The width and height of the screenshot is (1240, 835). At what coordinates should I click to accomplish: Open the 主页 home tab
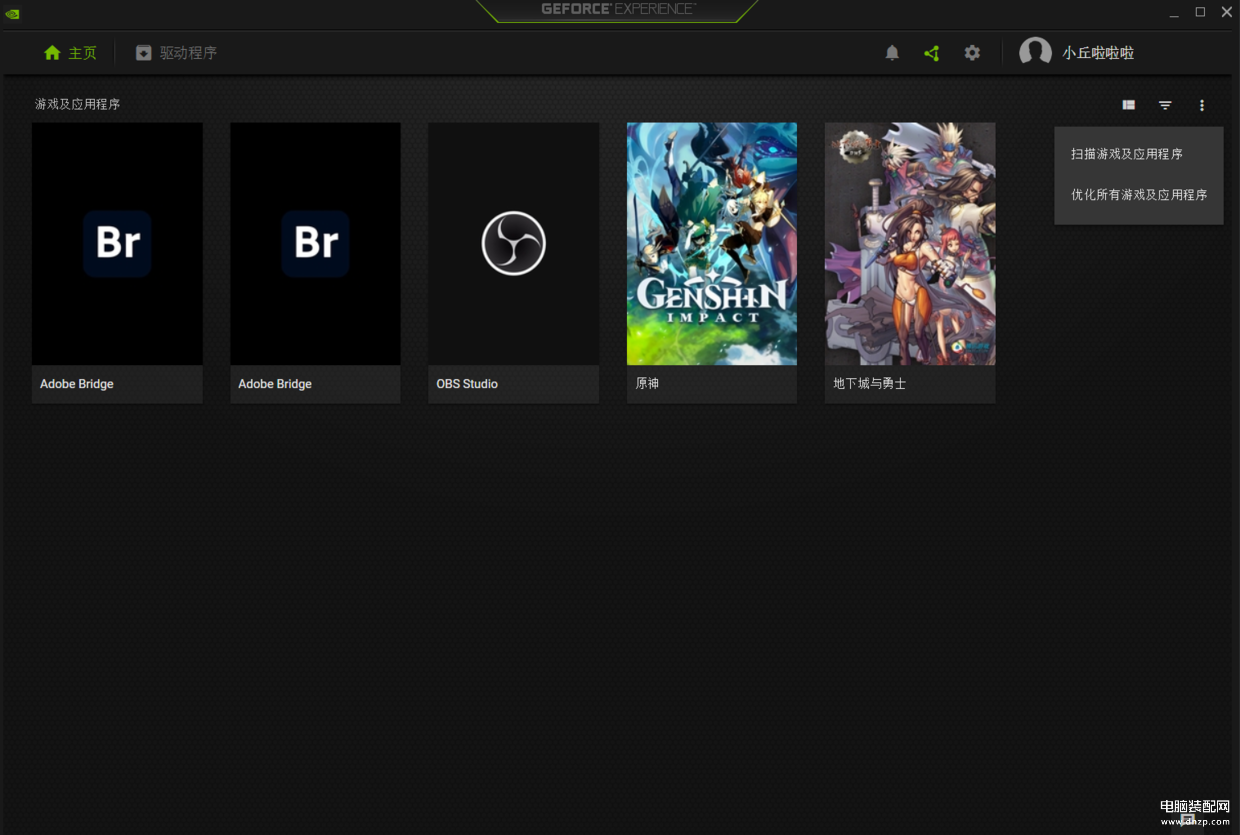(70, 53)
